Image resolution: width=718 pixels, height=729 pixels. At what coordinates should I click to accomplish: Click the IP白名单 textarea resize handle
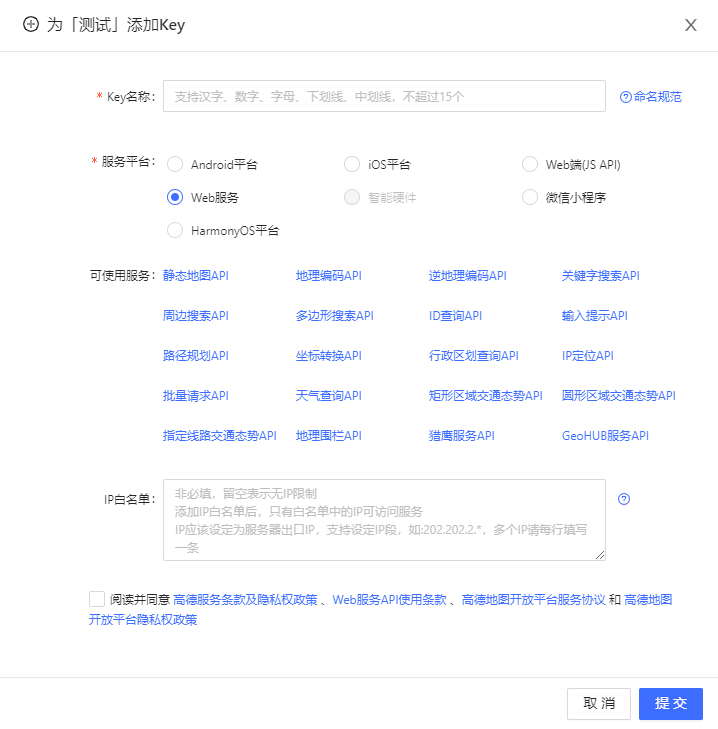[x=600, y=555]
